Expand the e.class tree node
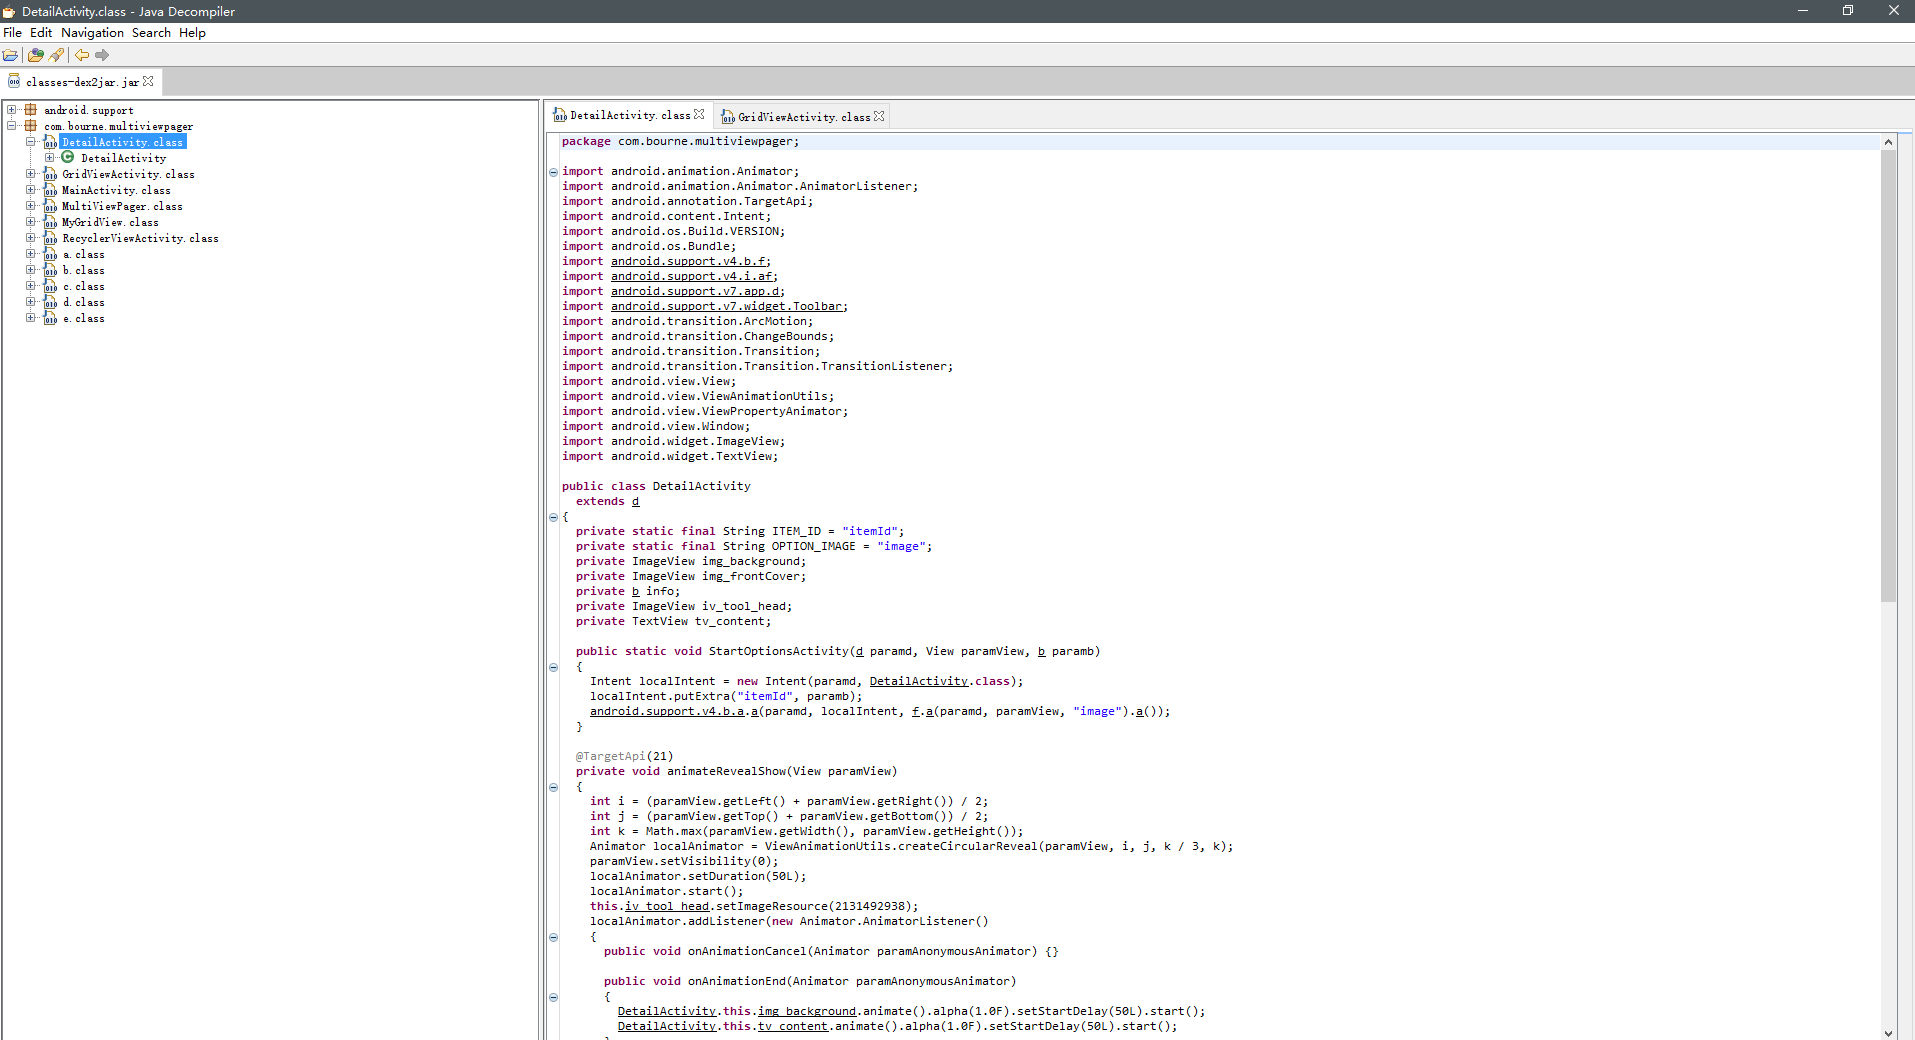Image resolution: width=1915 pixels, height=1040 pixels. click(x=30, y=318)
